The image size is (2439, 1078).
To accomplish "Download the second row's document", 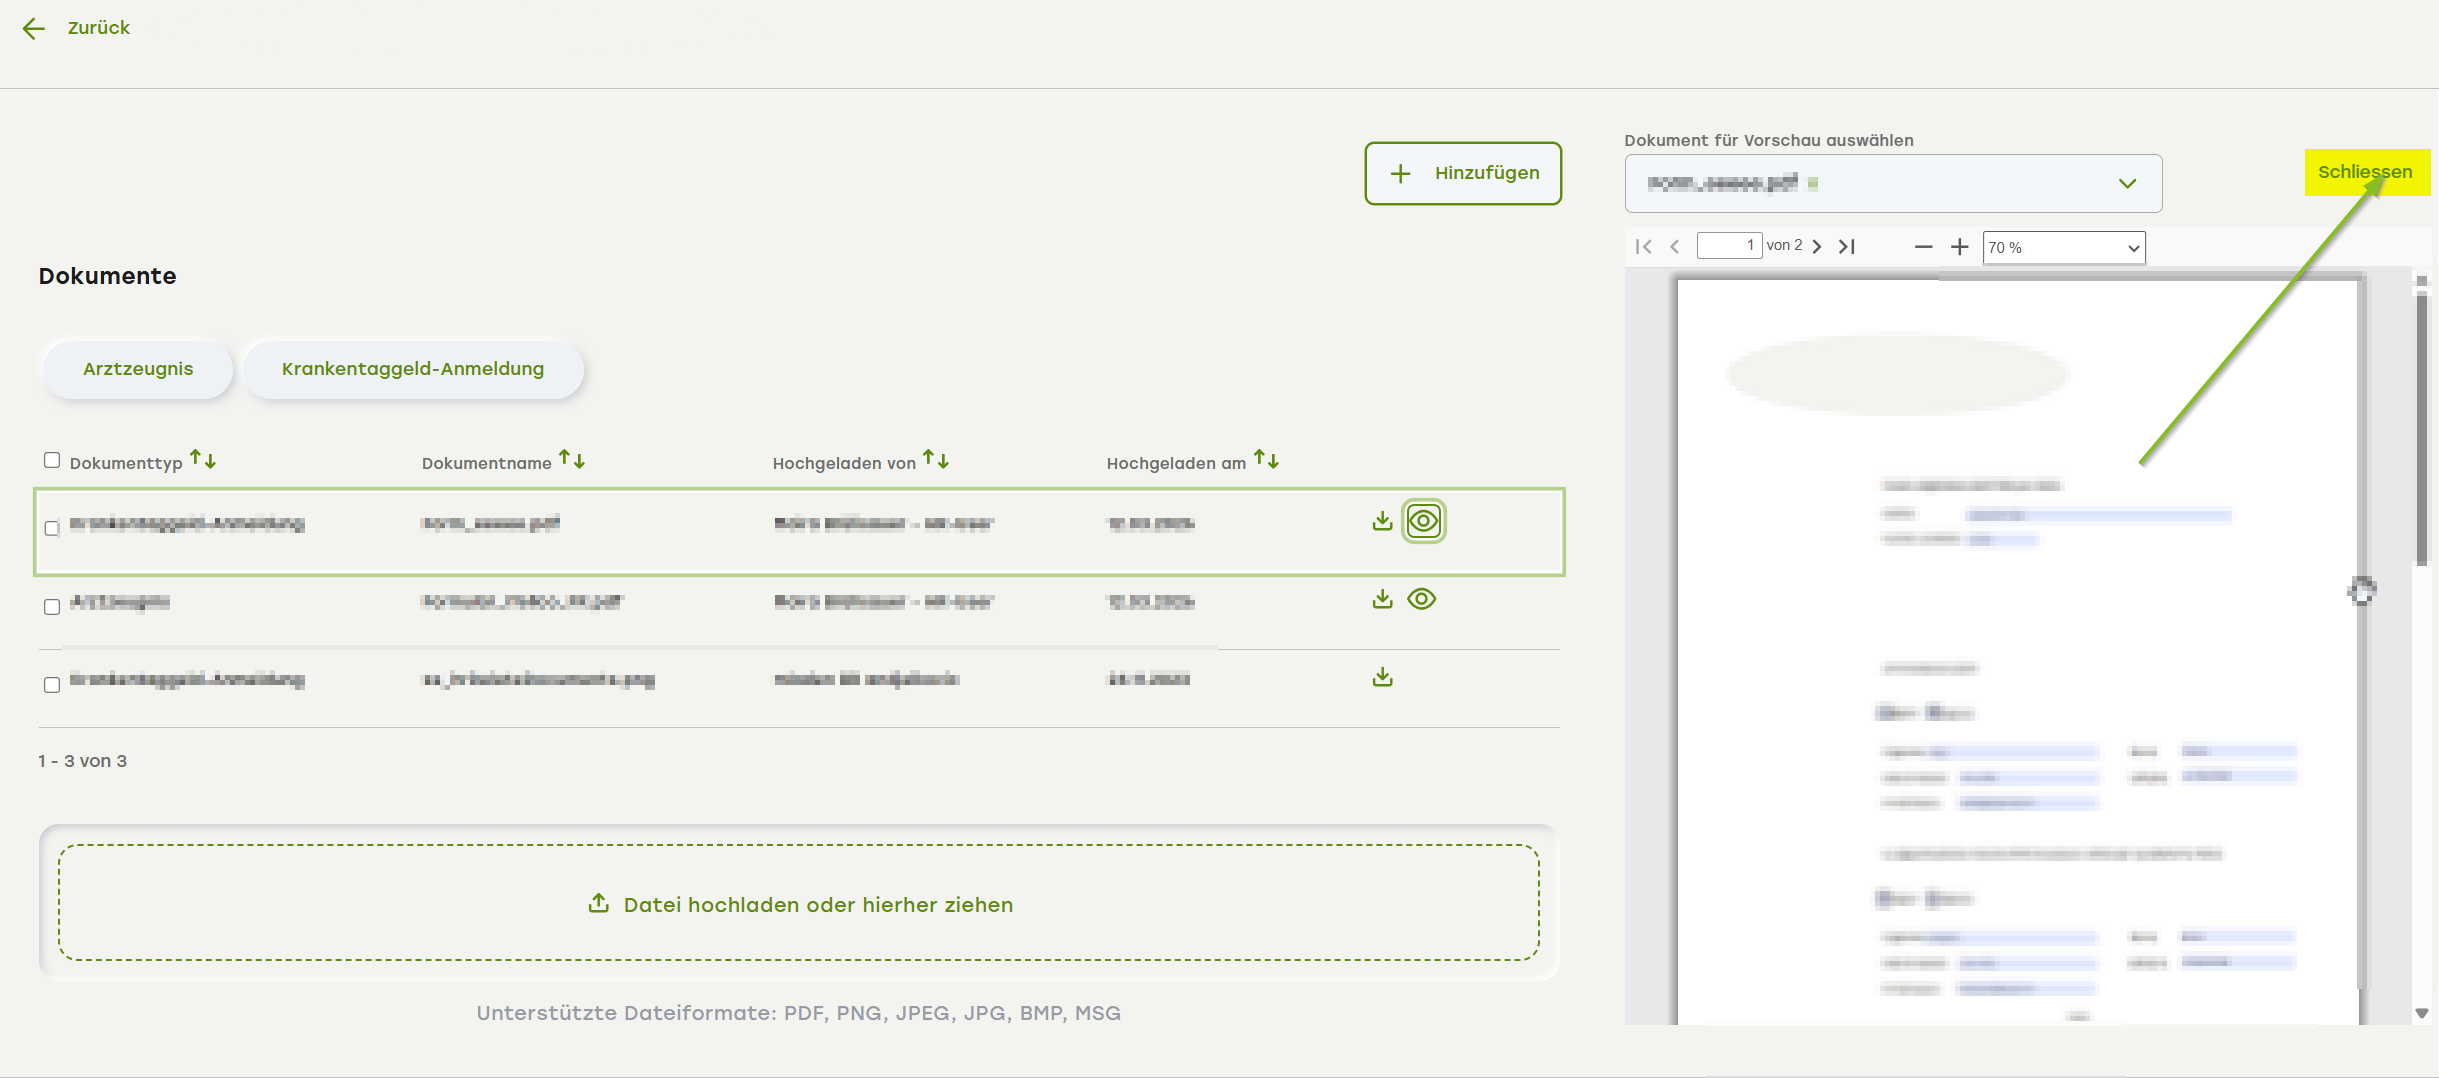I will [x=1382, y=599].
